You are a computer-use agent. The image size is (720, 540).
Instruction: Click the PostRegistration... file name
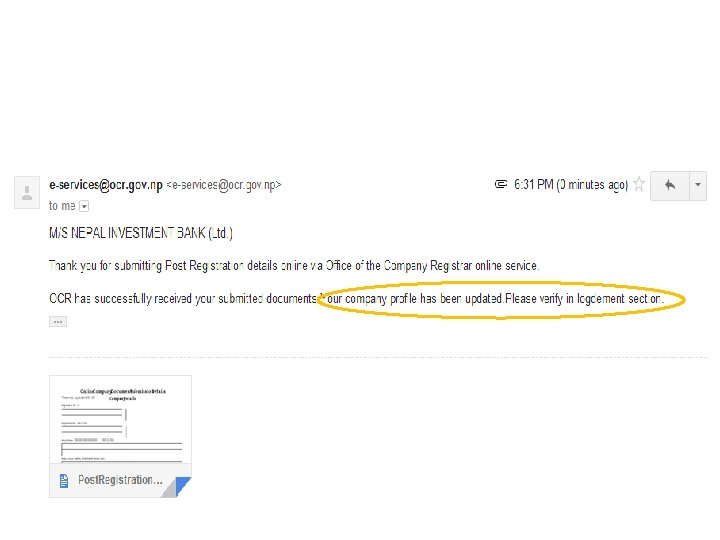(120, 480)
